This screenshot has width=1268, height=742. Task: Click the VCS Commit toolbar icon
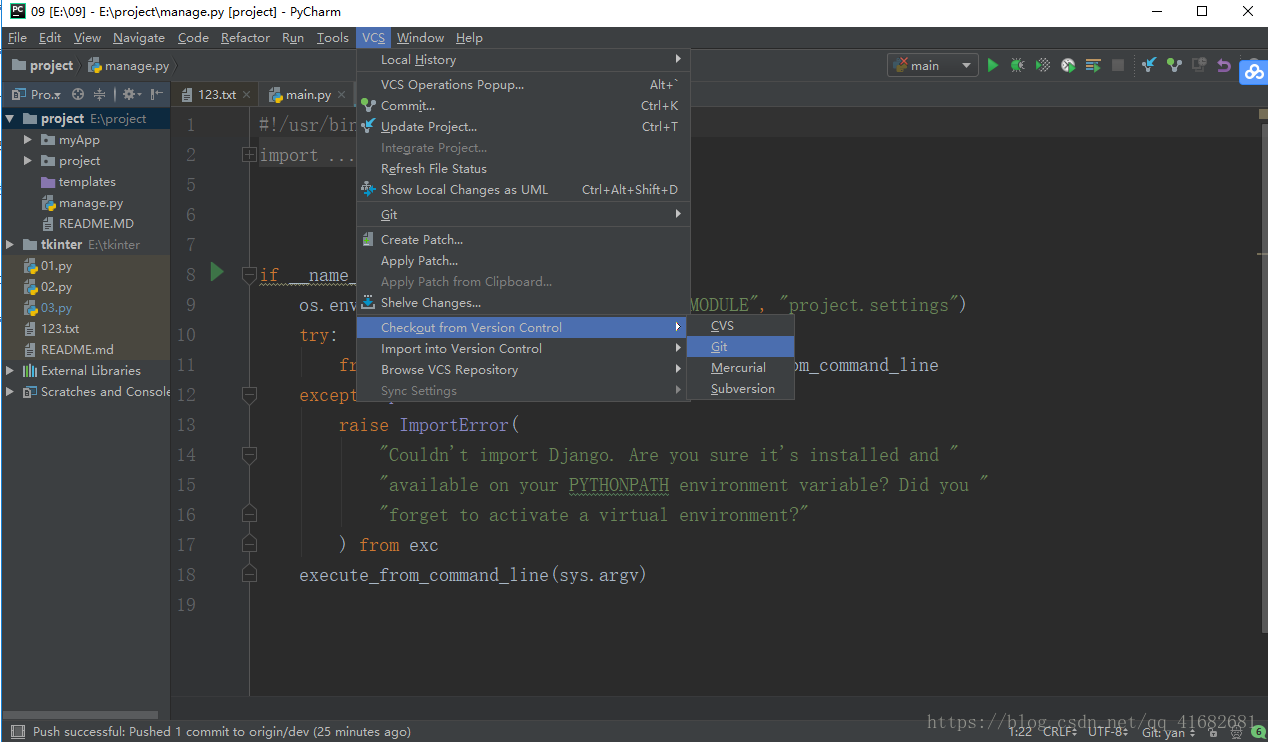(1174, 65)
